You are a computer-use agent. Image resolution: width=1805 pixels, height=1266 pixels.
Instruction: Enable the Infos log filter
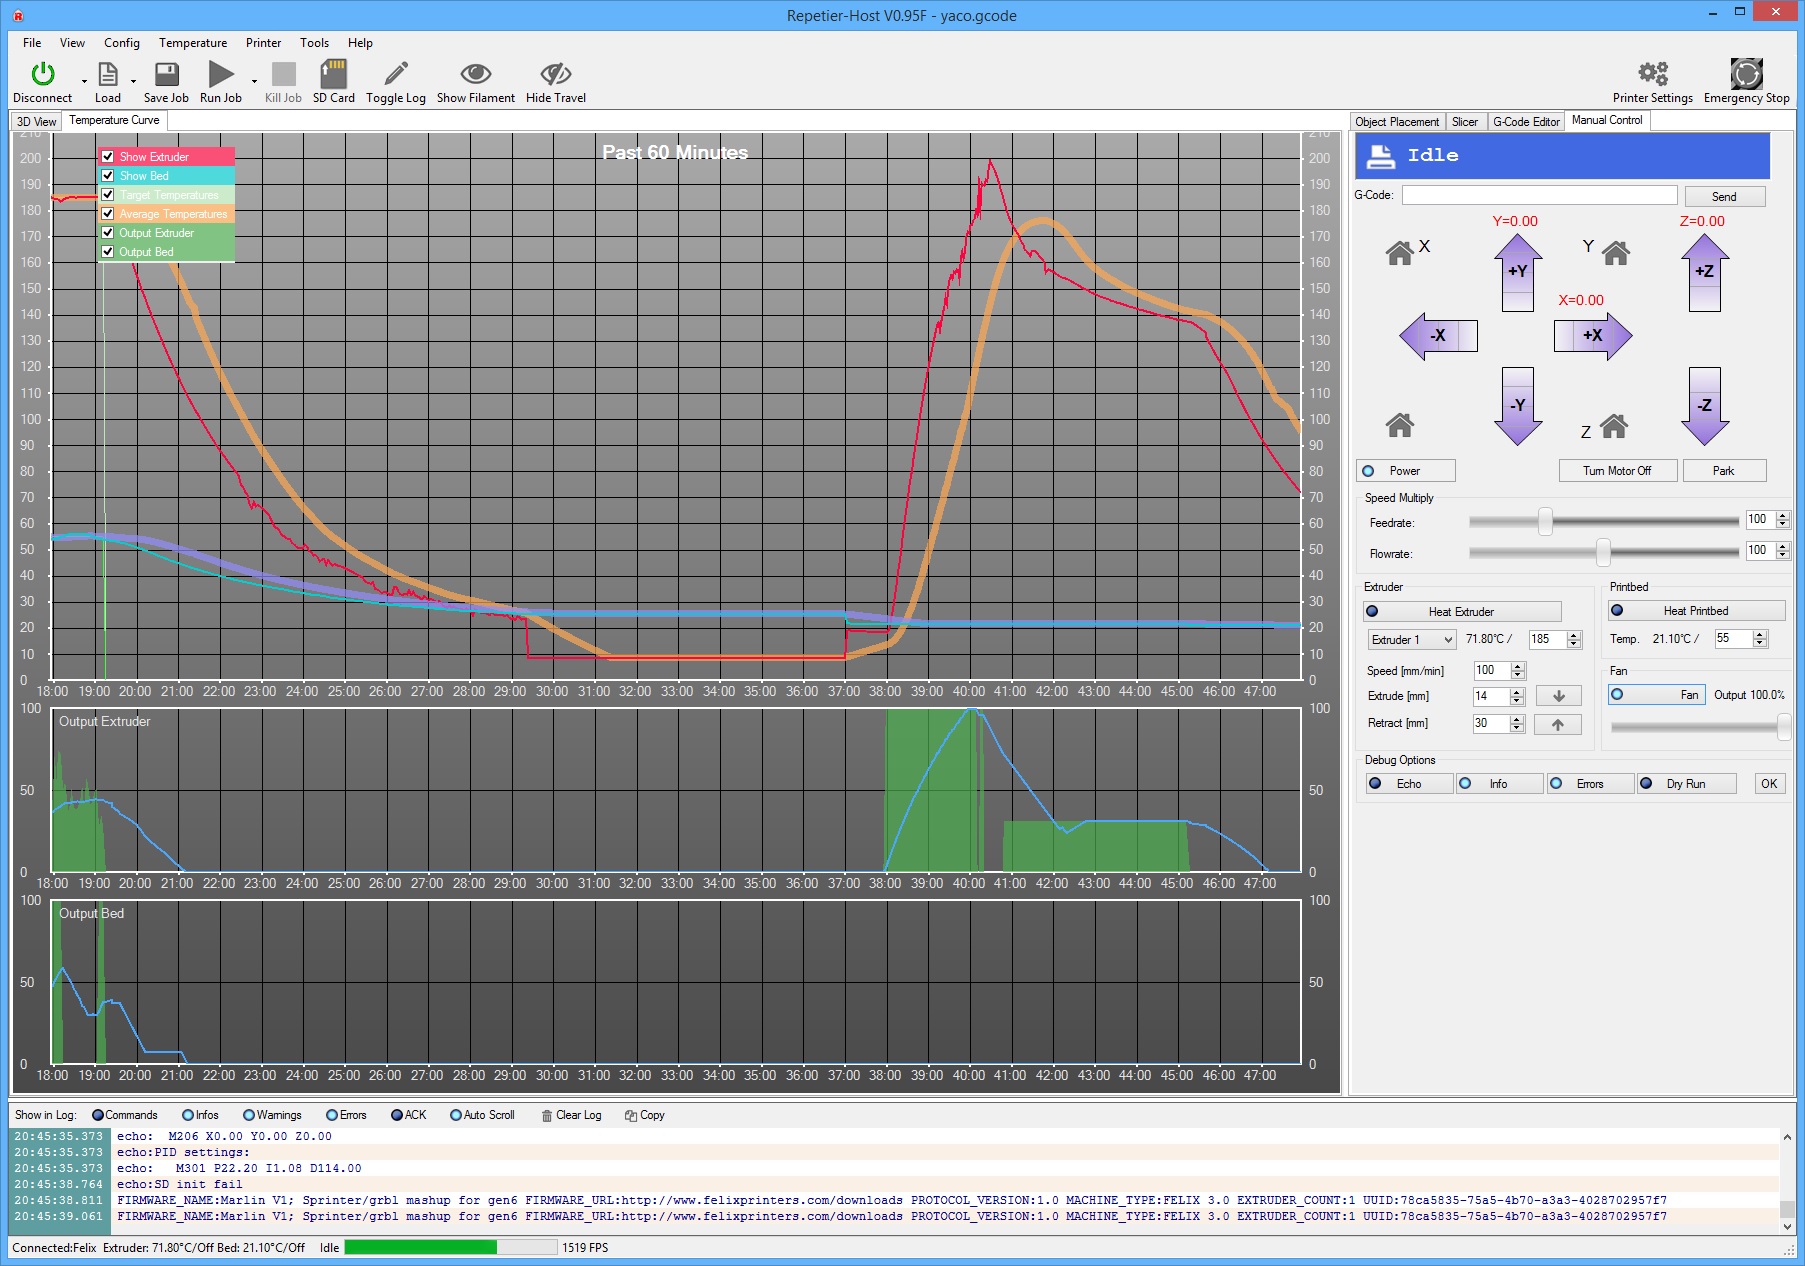(200, 1115)
